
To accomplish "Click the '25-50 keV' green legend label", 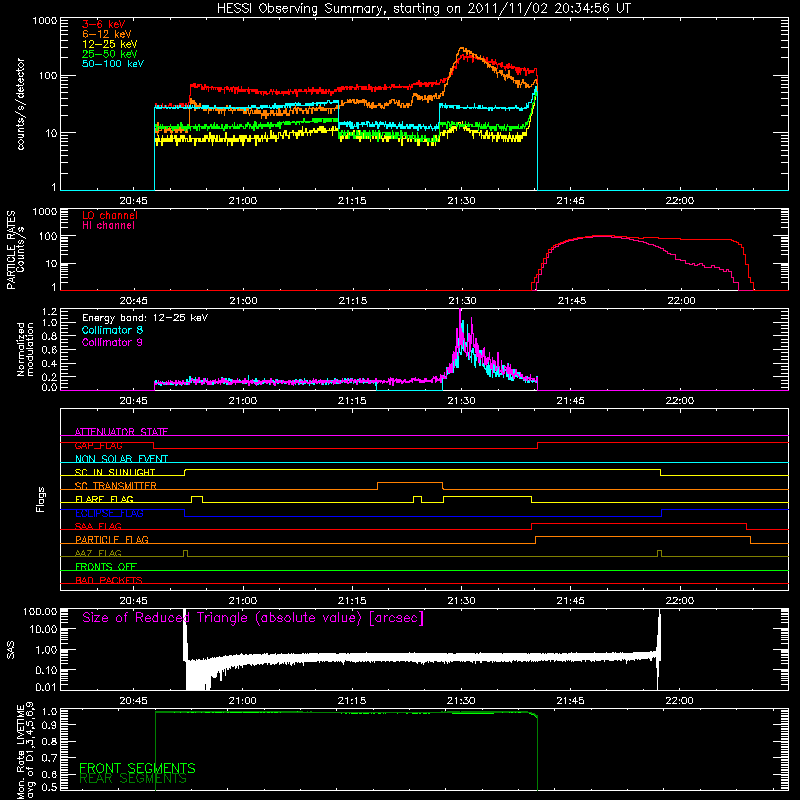I will tap(110, 54).
